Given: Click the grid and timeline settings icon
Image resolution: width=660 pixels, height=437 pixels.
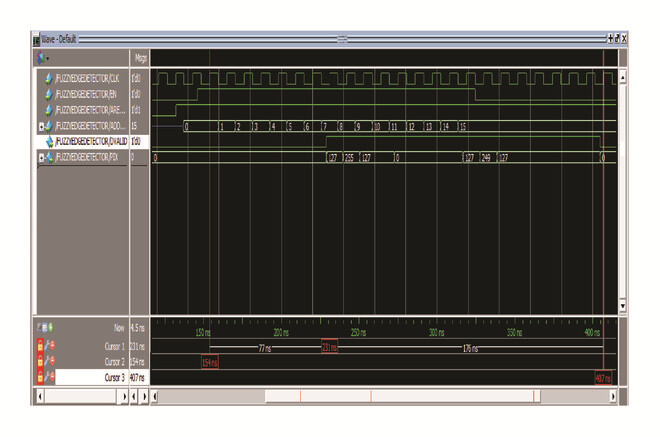Looking at the screenshot, I should coord(45,328).
